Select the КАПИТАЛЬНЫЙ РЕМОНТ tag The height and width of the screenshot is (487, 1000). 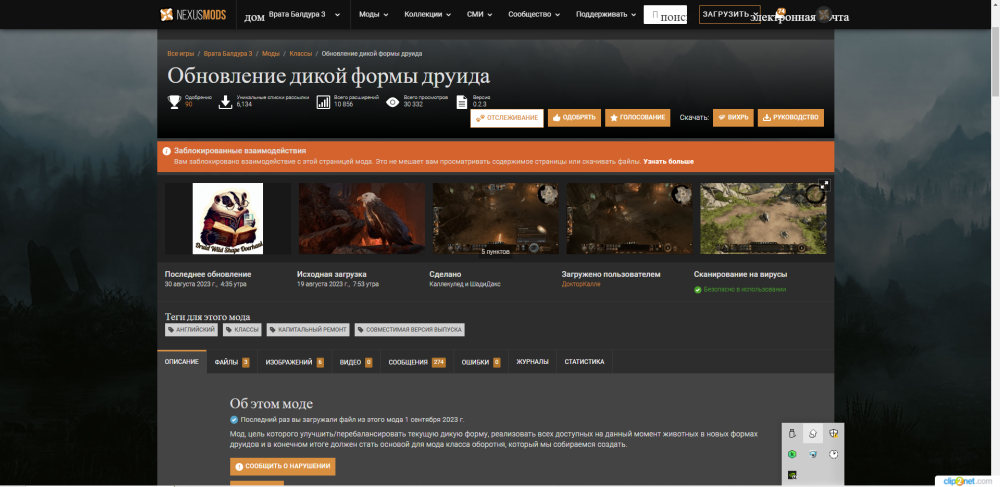click(308, 330)
